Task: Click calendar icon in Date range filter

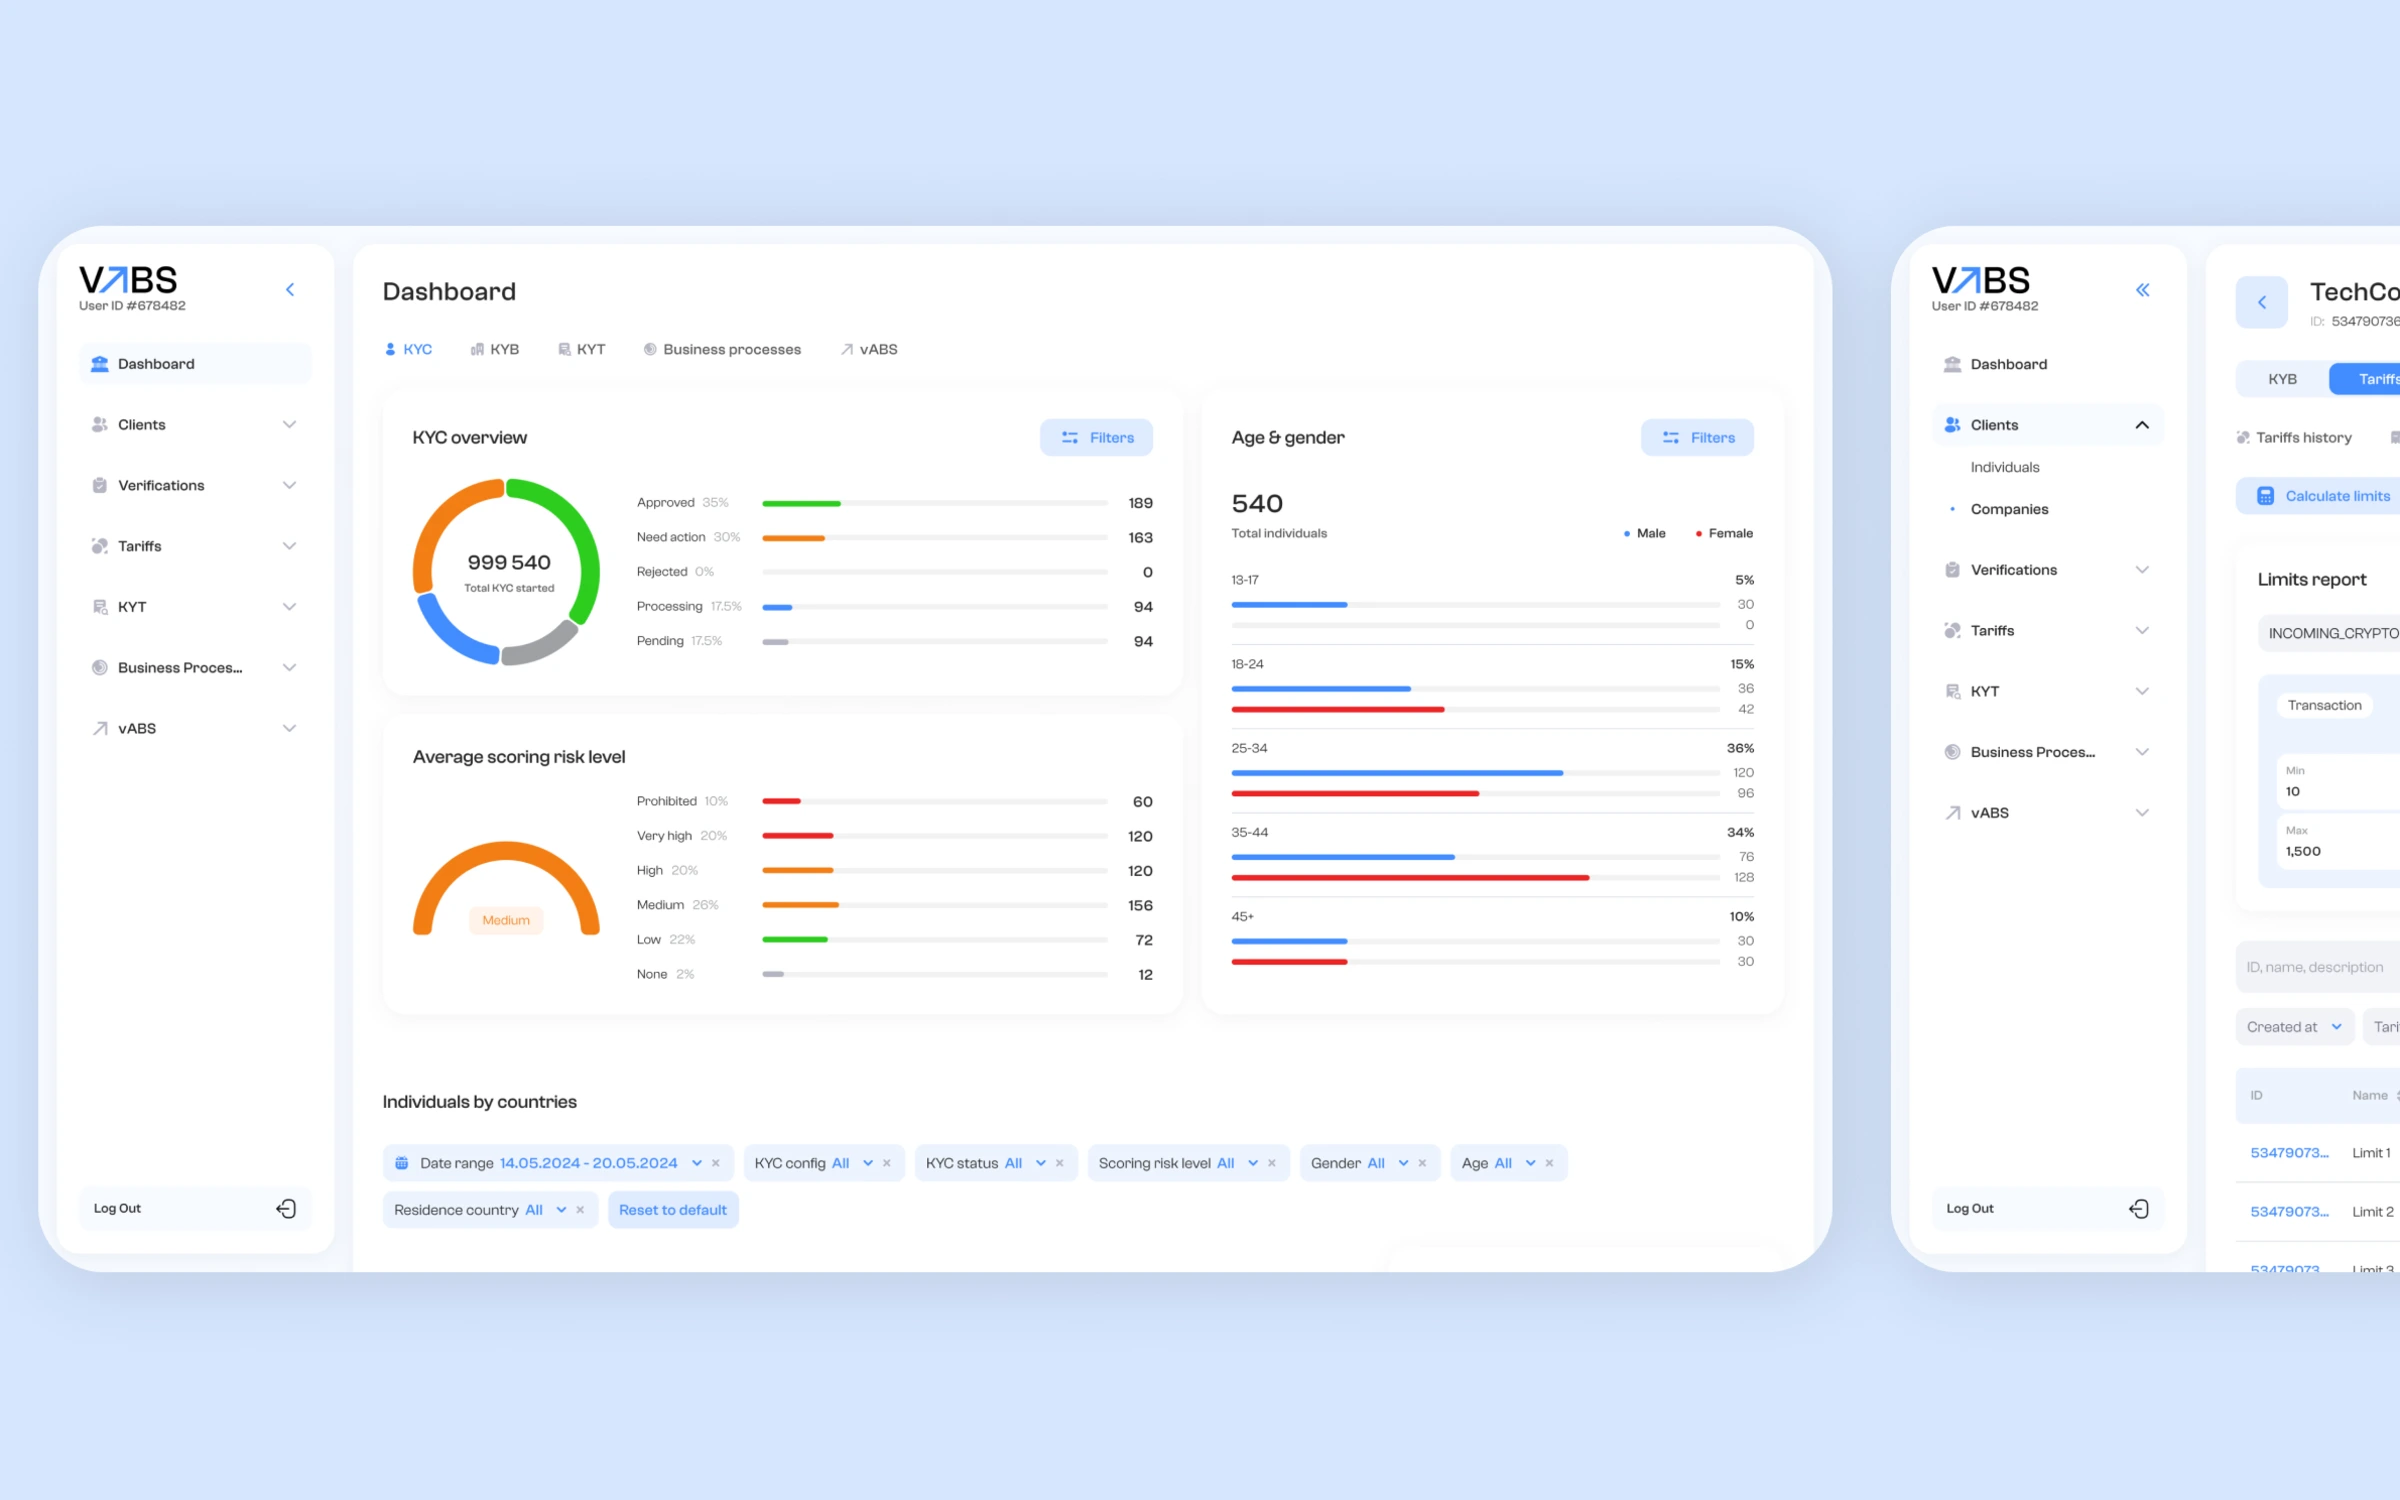Action: tap(401, 1163)
